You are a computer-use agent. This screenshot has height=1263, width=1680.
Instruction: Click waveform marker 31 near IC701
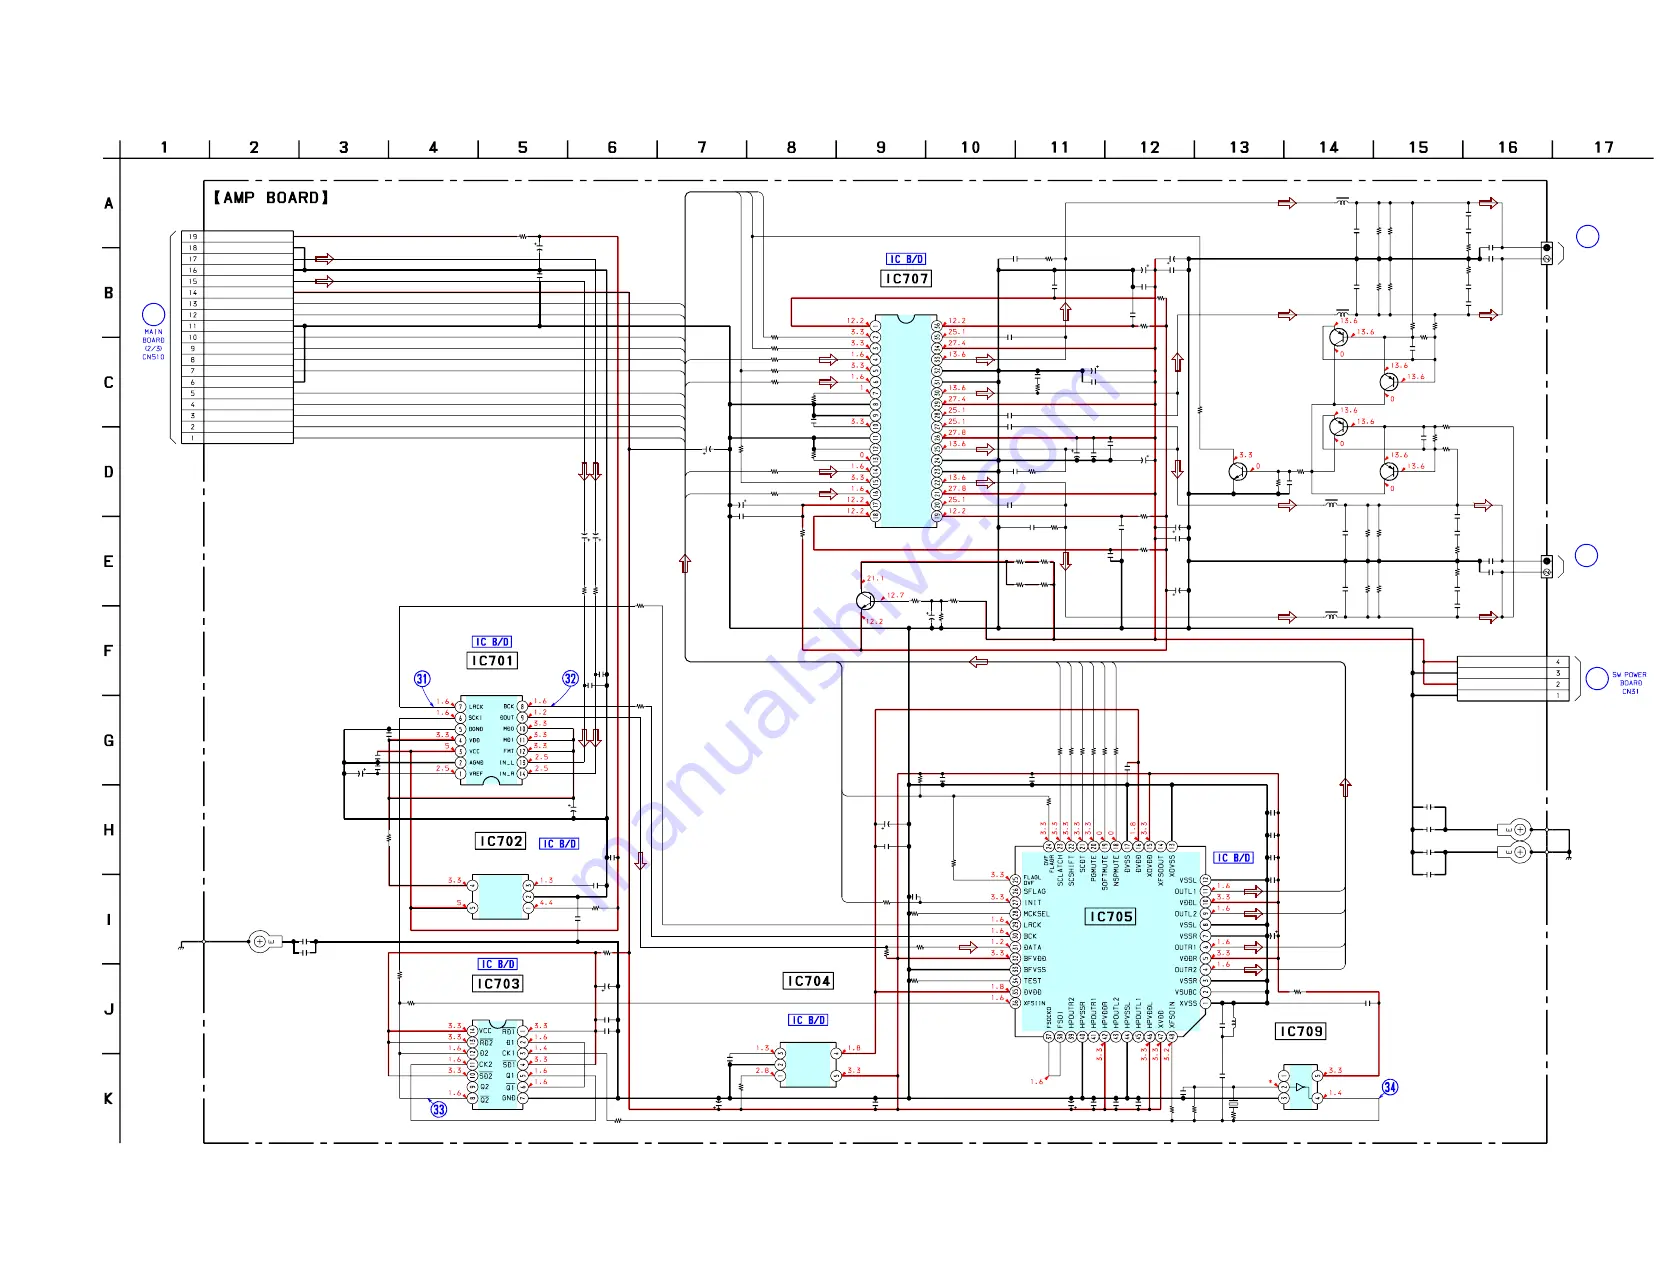coord(422,679)
